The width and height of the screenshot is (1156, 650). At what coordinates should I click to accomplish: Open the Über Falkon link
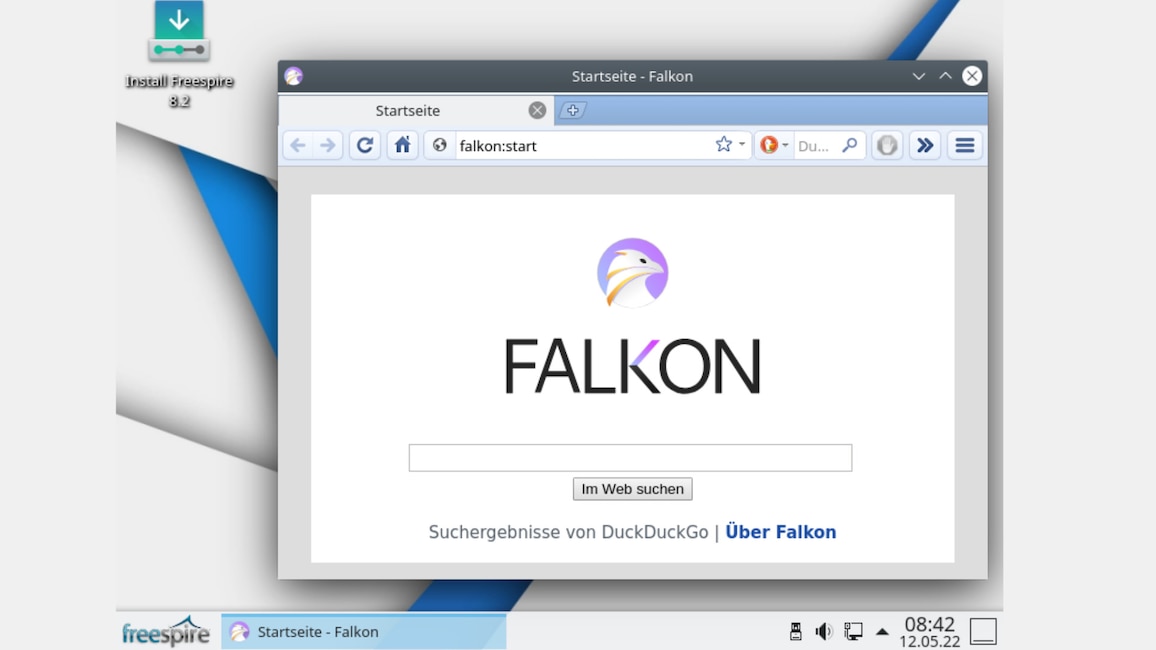click(x=781, y=531)
